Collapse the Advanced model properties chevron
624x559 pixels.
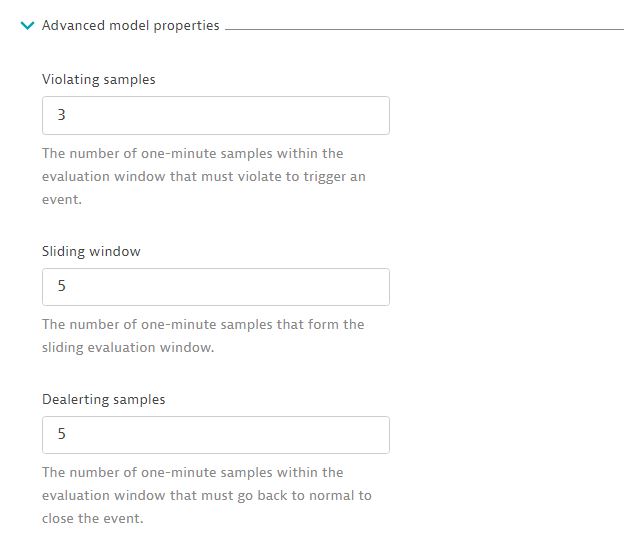tap(27, 26)
